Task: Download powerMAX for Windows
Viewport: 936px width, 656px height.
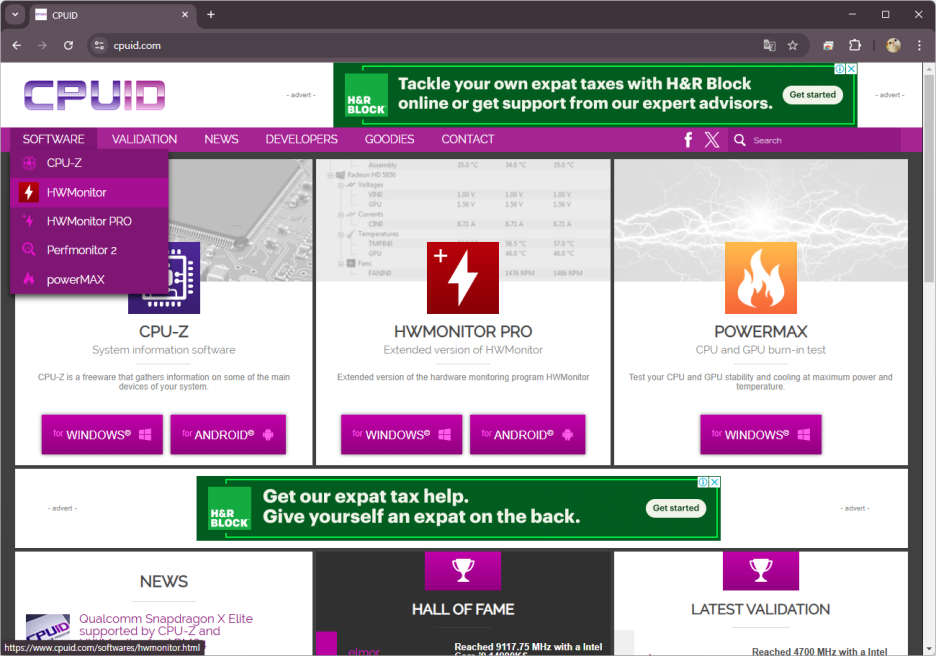Action: 760,435
